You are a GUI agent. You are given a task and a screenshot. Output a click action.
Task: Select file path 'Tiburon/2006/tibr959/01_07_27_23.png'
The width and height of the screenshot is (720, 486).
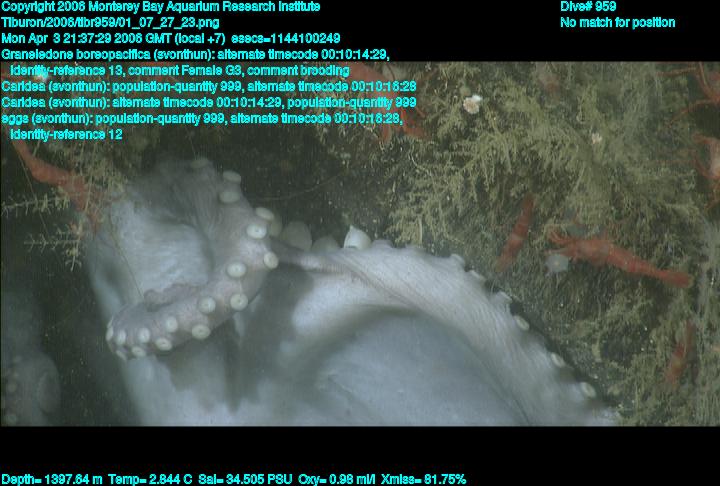point(110,23)
